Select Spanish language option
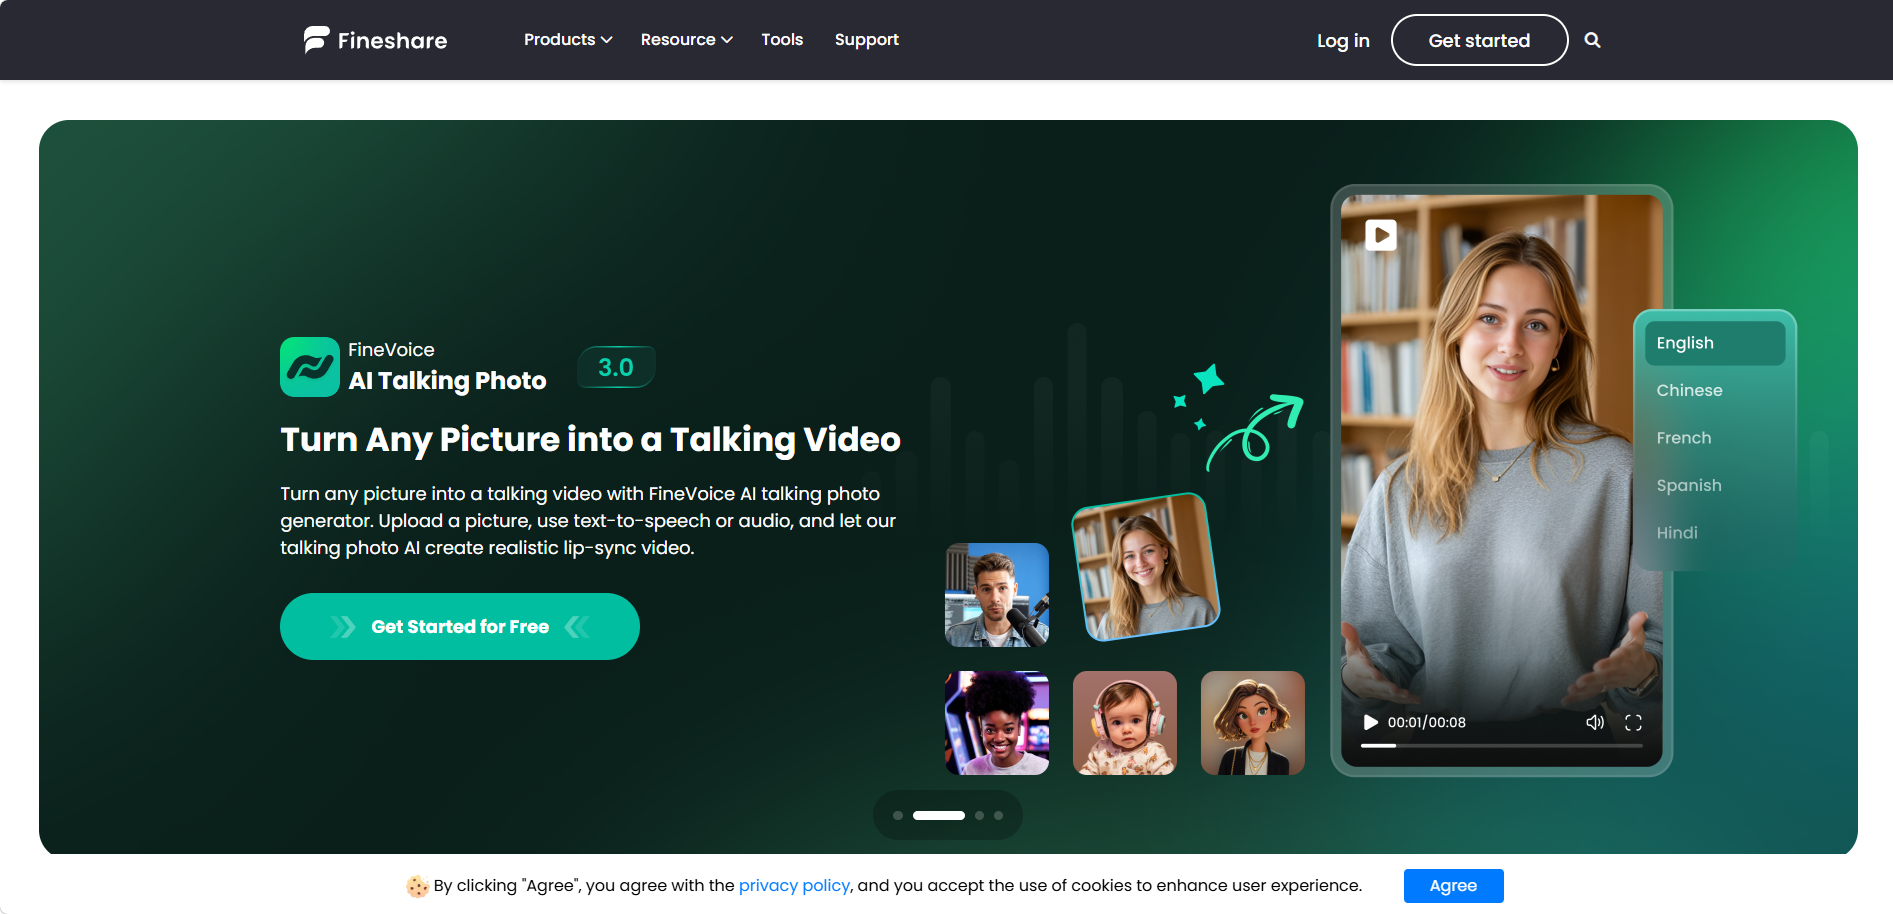The width and height of the screenshot is (1893, 914). point(1689,486)
